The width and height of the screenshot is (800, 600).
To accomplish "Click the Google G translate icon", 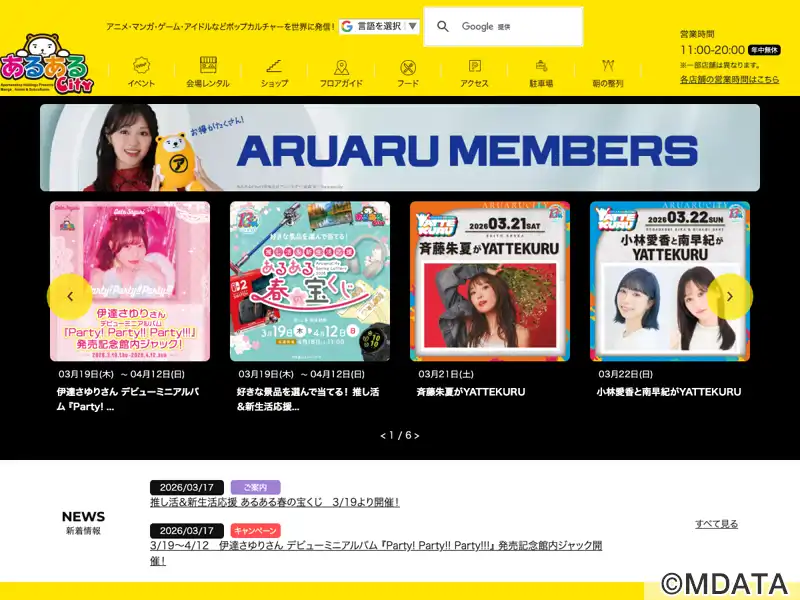I will point(347,27).
